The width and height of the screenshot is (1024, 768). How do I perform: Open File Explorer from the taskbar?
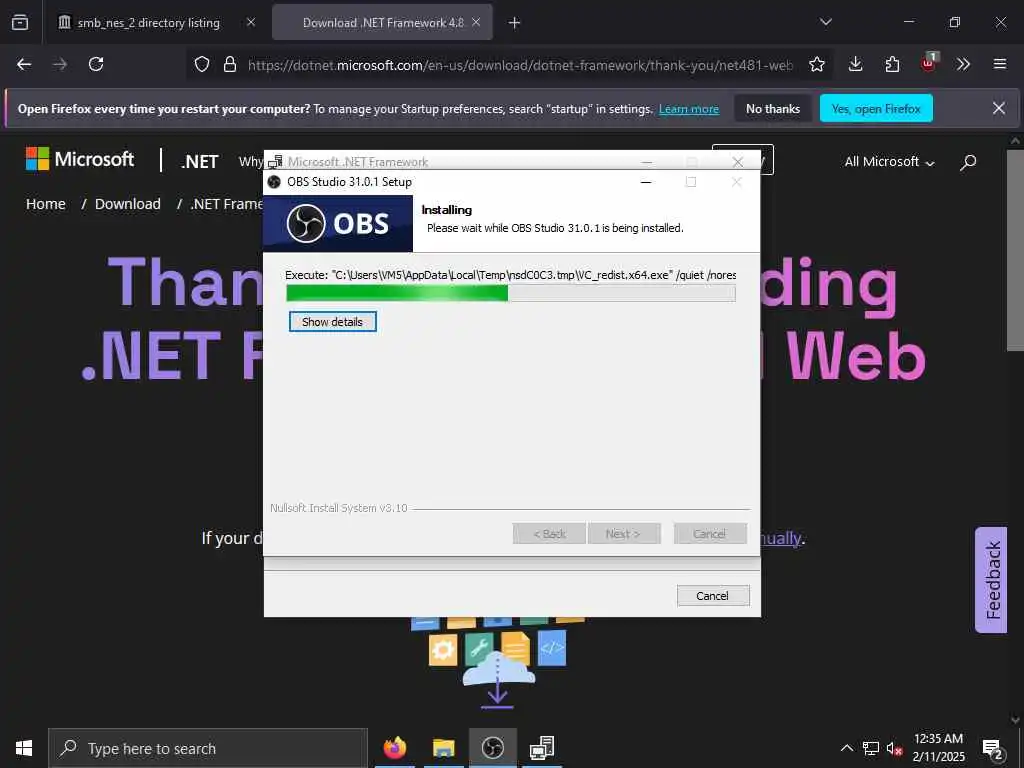click(x=443, y=748)
